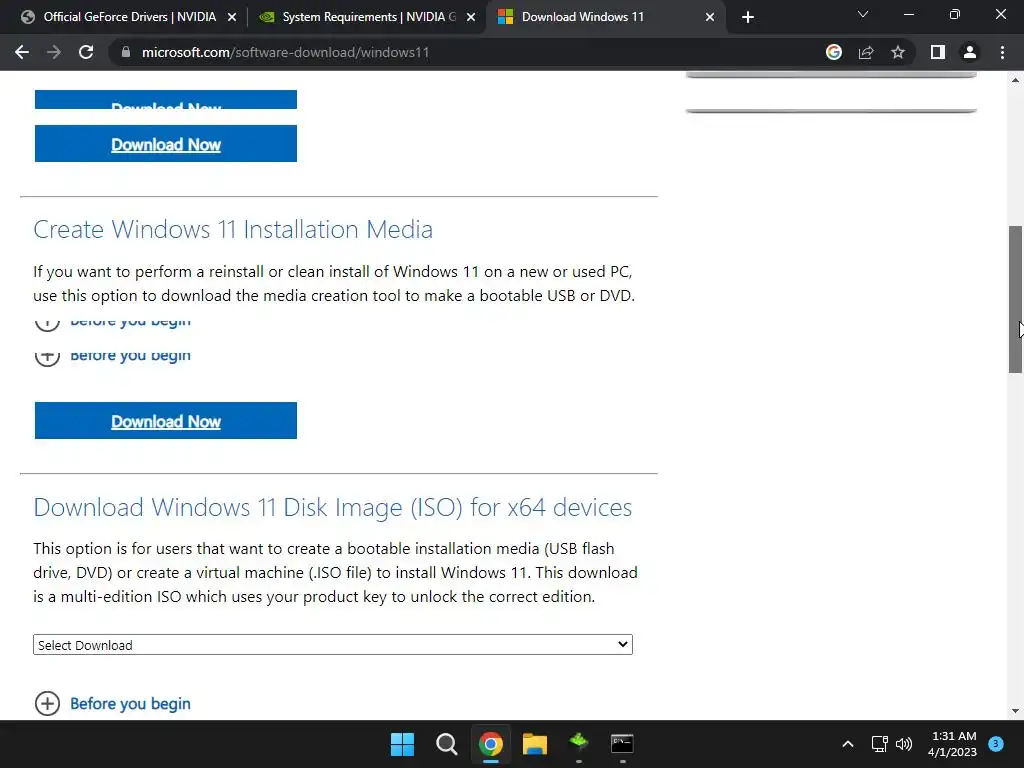This screenshot has width=1024, height=768.
Task: Expand Before you begin under ISO section
Action: [x=112, y=703]
